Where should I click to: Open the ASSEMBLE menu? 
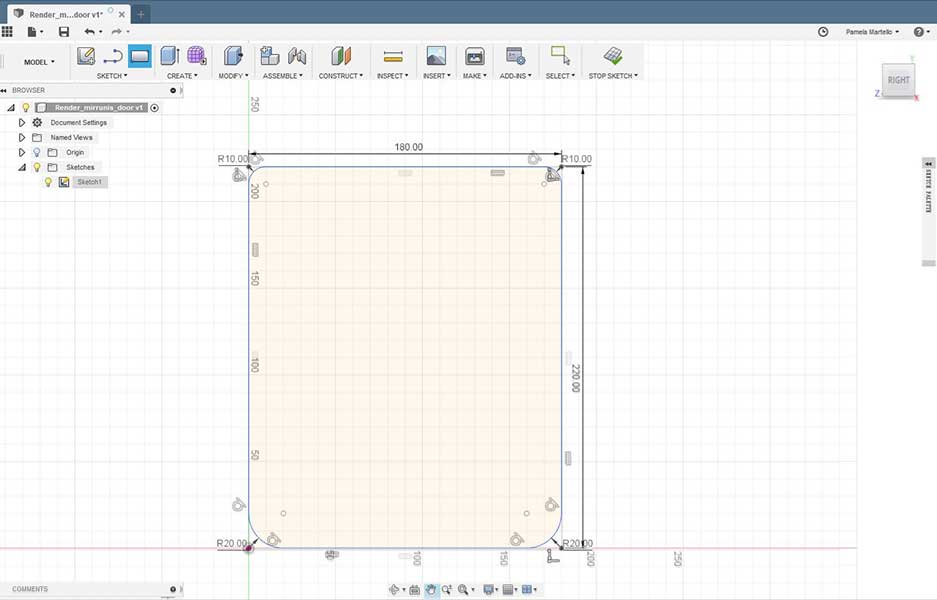pos(283,76)
